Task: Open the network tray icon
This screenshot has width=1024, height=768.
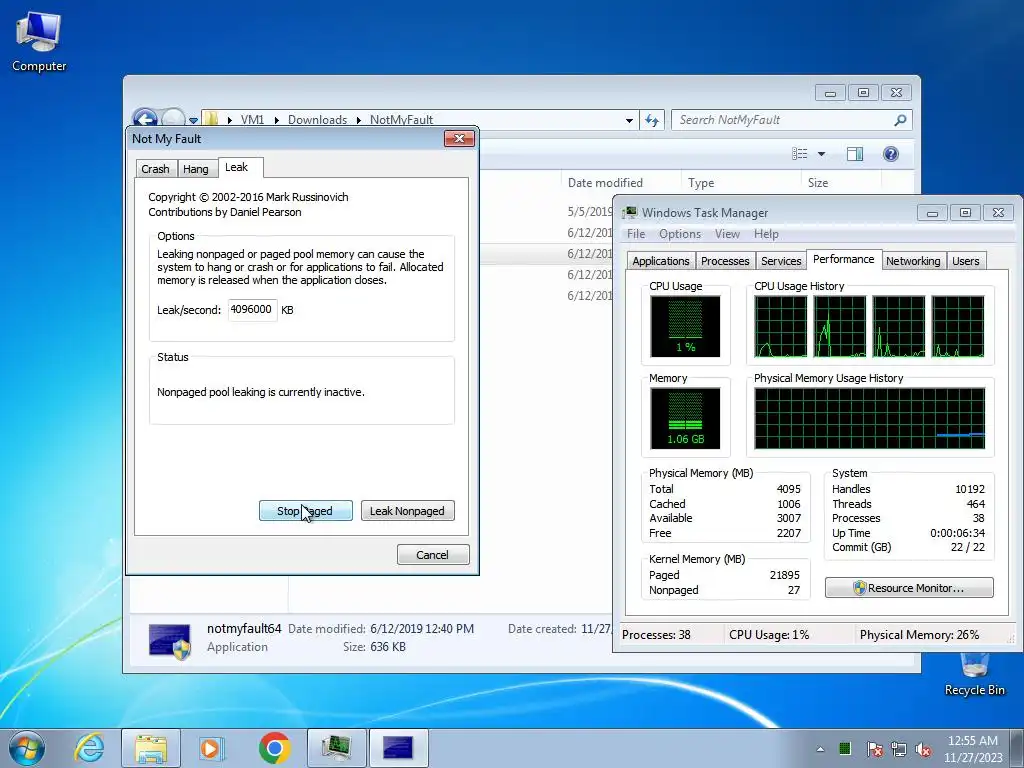Action: tap(899, 749)
